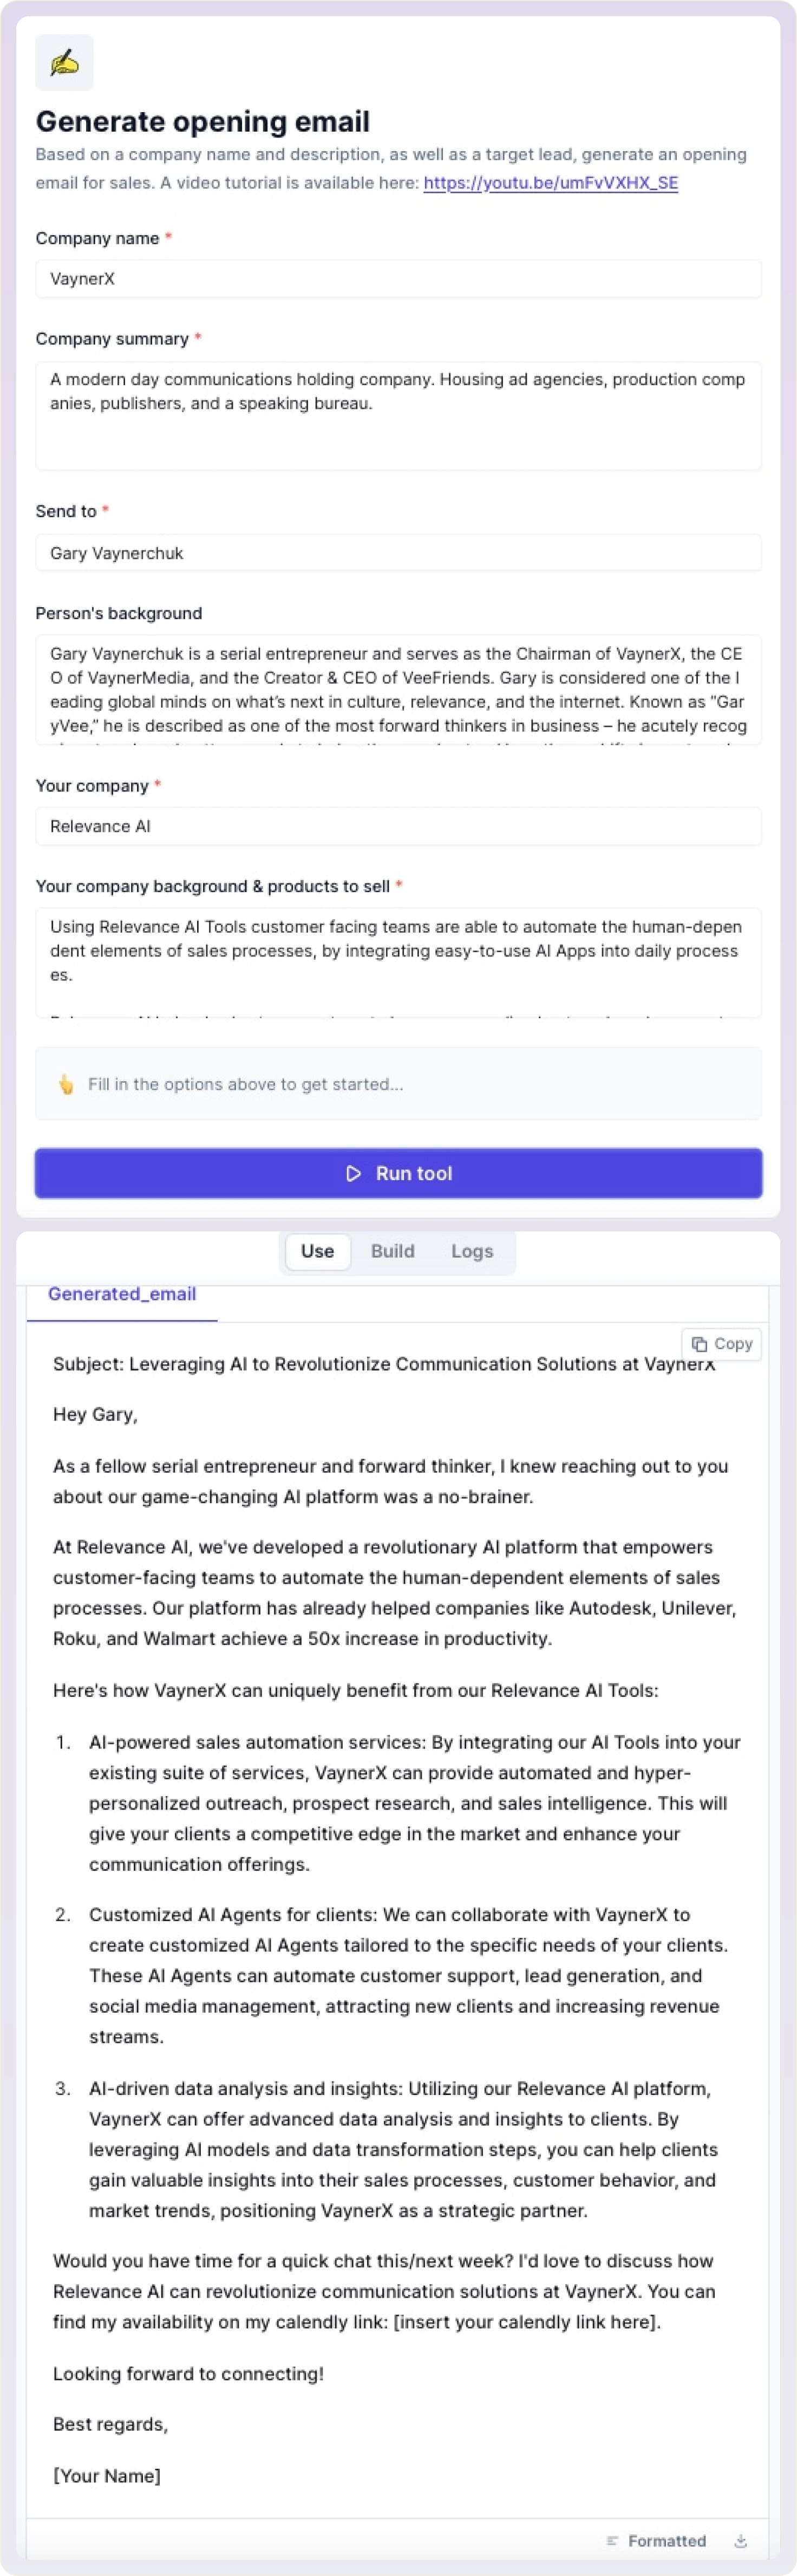Click the alignment icon beside Formatted
Image resolution: width=797 pixels, height=2576 pixels.
(x=612, y=2541)
